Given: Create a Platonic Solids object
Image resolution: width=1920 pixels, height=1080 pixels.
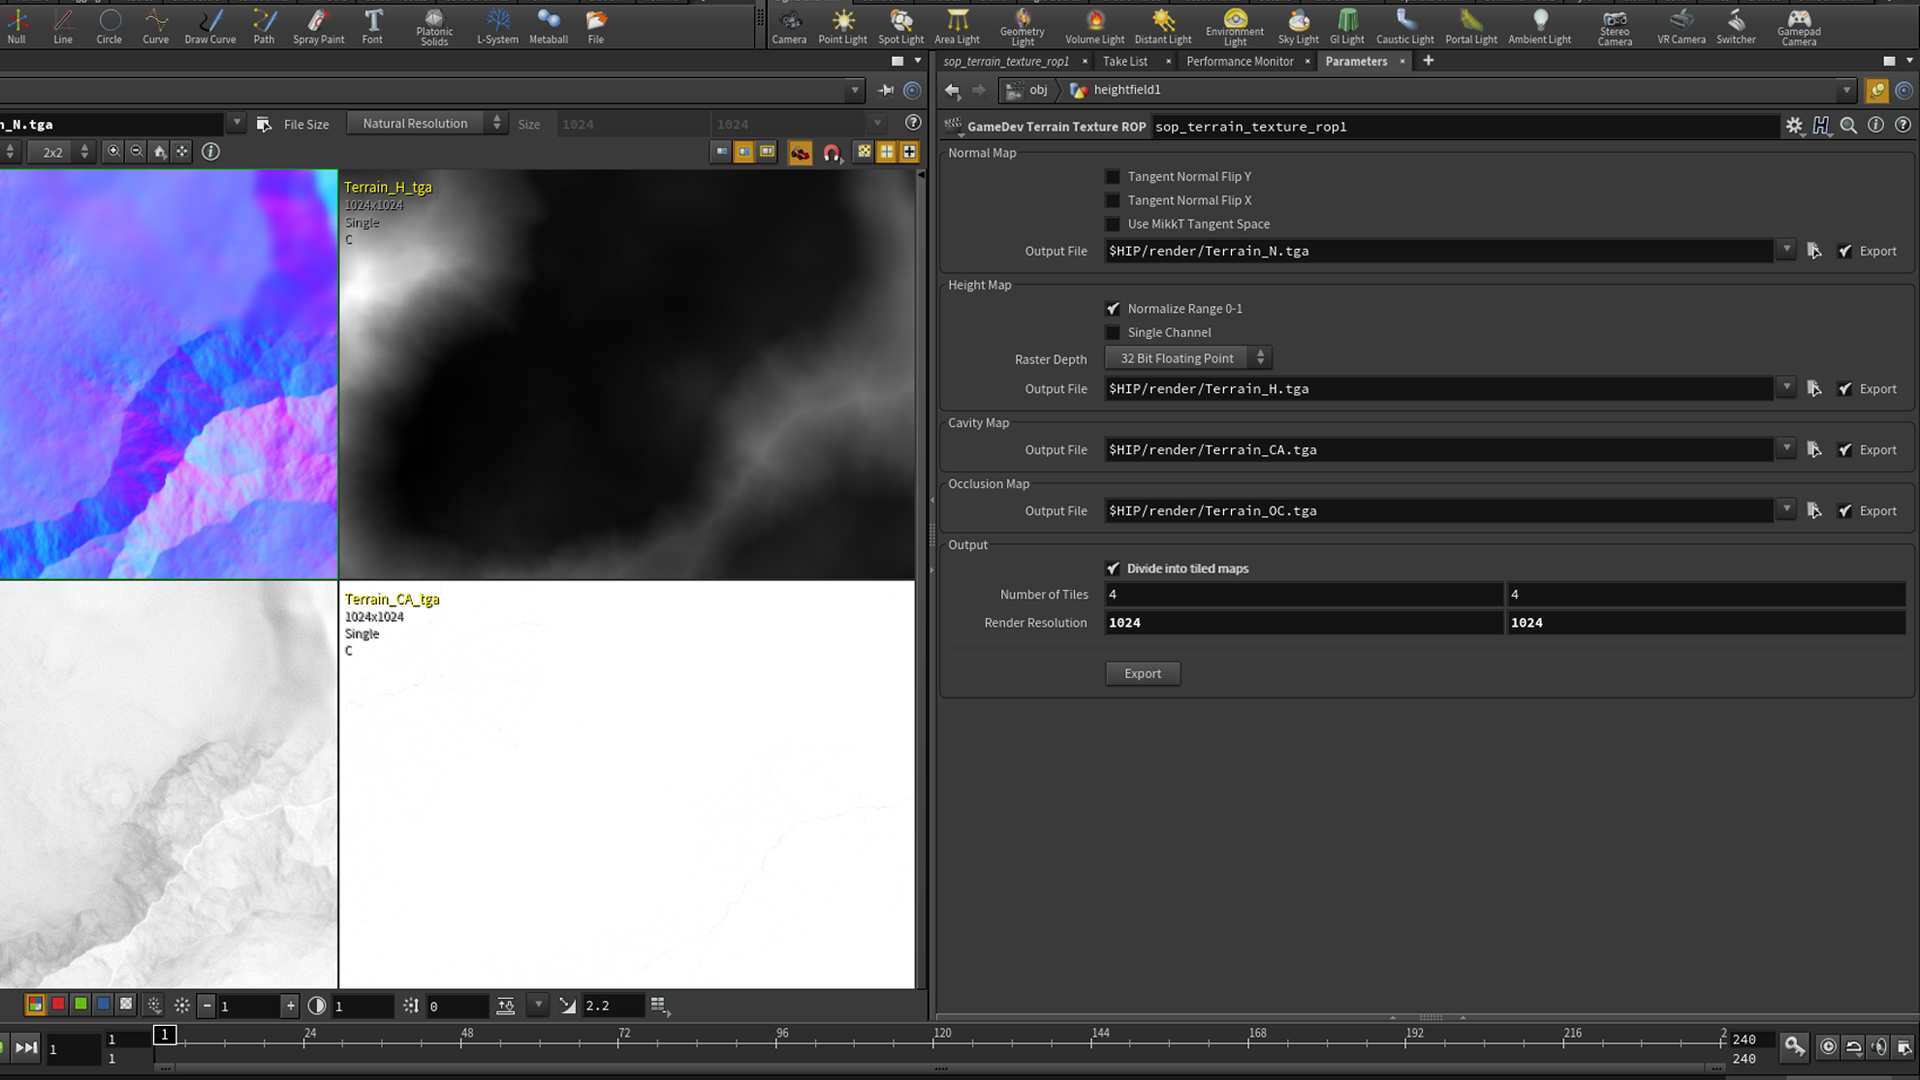Looking at the screenshot, I should (x=434, y=25).
